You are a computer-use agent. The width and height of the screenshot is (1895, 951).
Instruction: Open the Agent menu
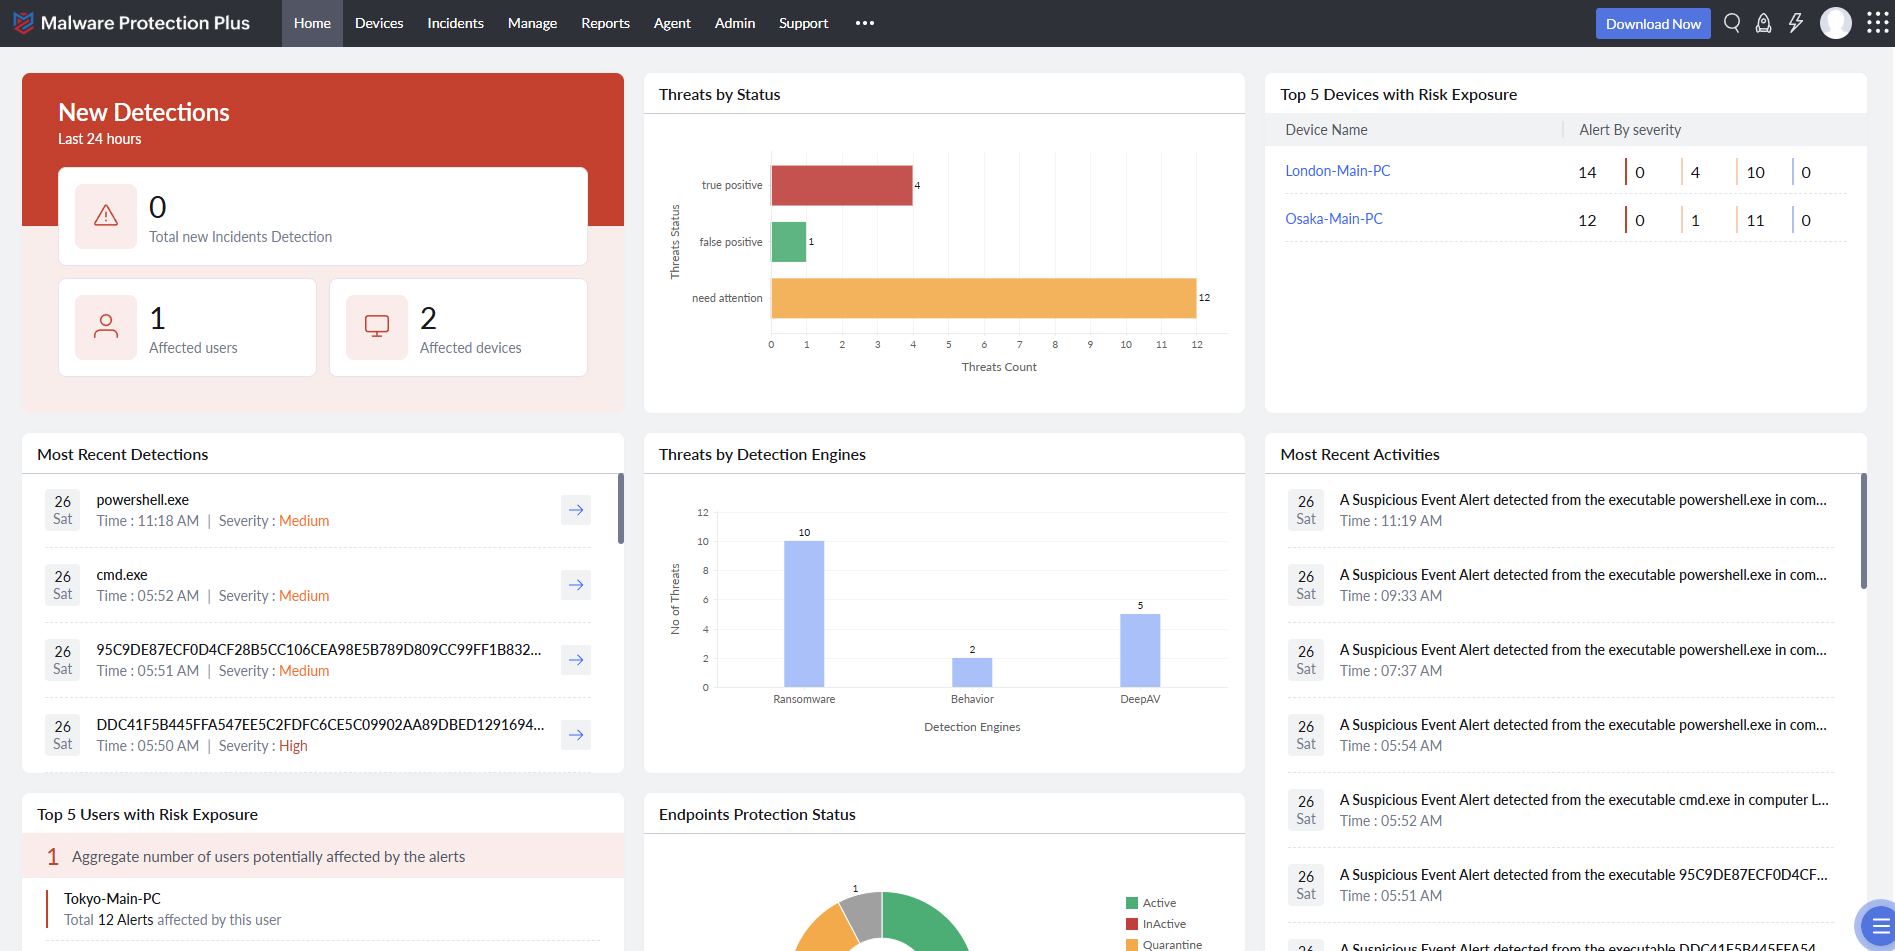click(672, 23)
